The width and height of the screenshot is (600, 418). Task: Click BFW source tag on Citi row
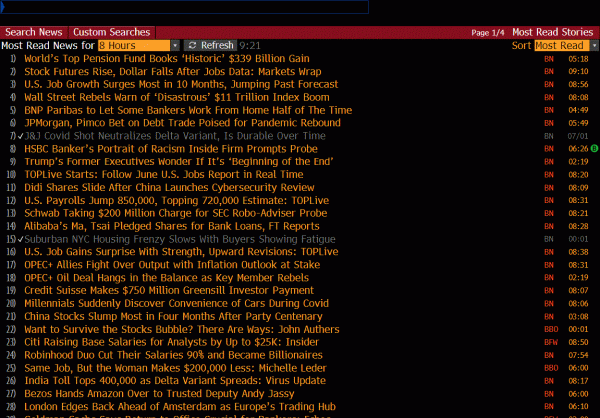tap(551, 342)
